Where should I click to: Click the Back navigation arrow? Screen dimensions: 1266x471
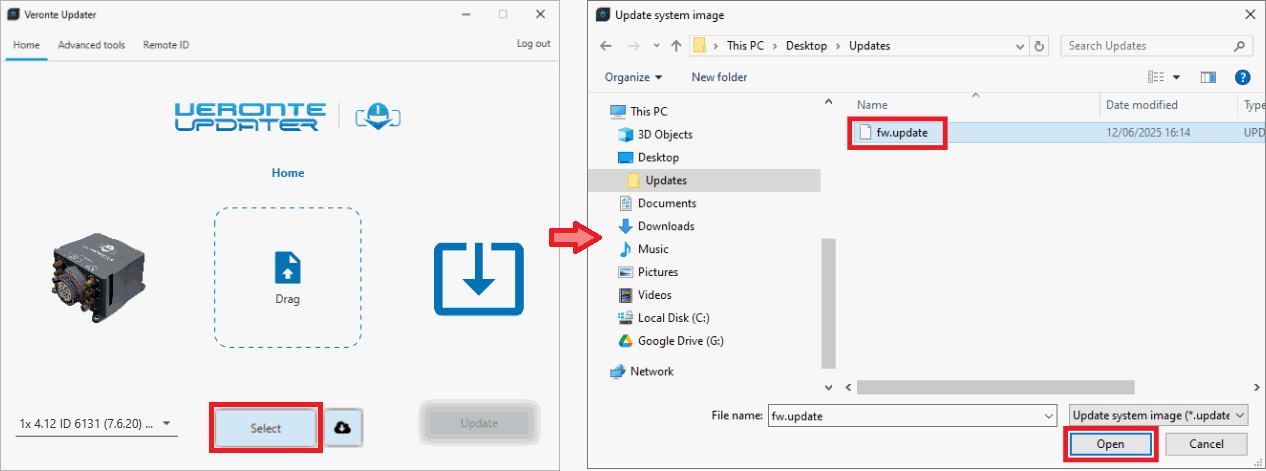(605, 46)
